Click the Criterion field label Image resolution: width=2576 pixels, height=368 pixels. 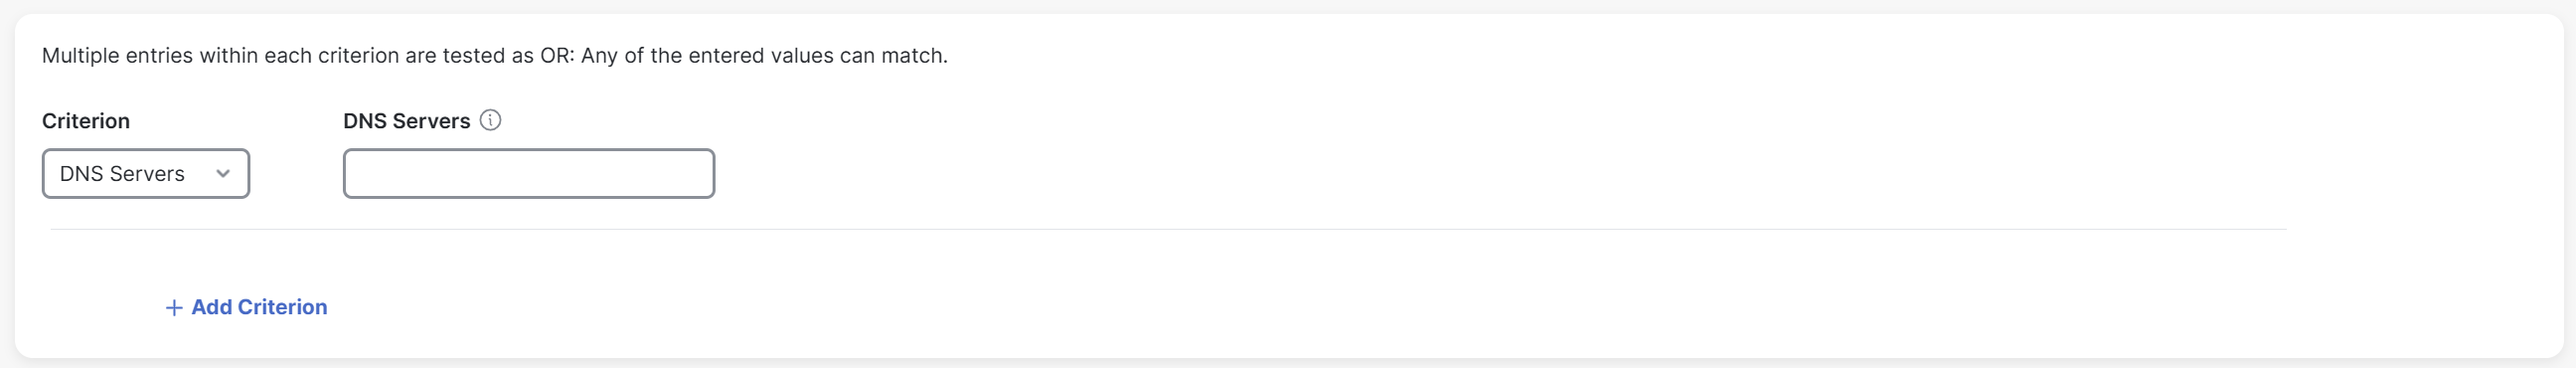pos(86,121)
